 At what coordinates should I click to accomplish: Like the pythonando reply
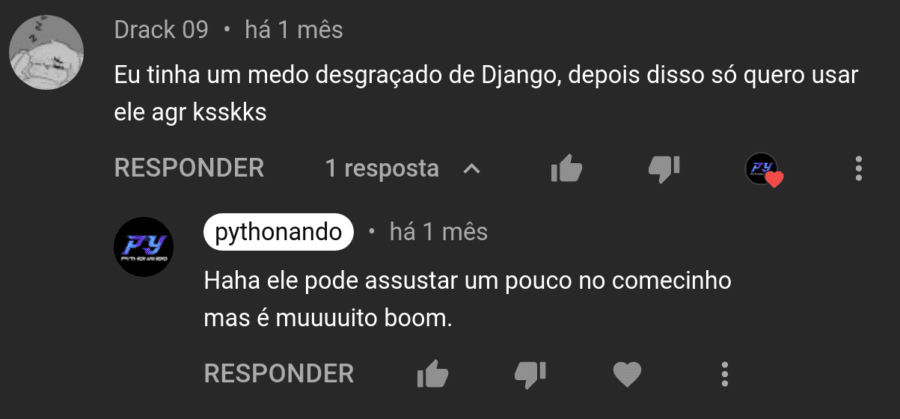pyautogui.click(x=432, y=374)
